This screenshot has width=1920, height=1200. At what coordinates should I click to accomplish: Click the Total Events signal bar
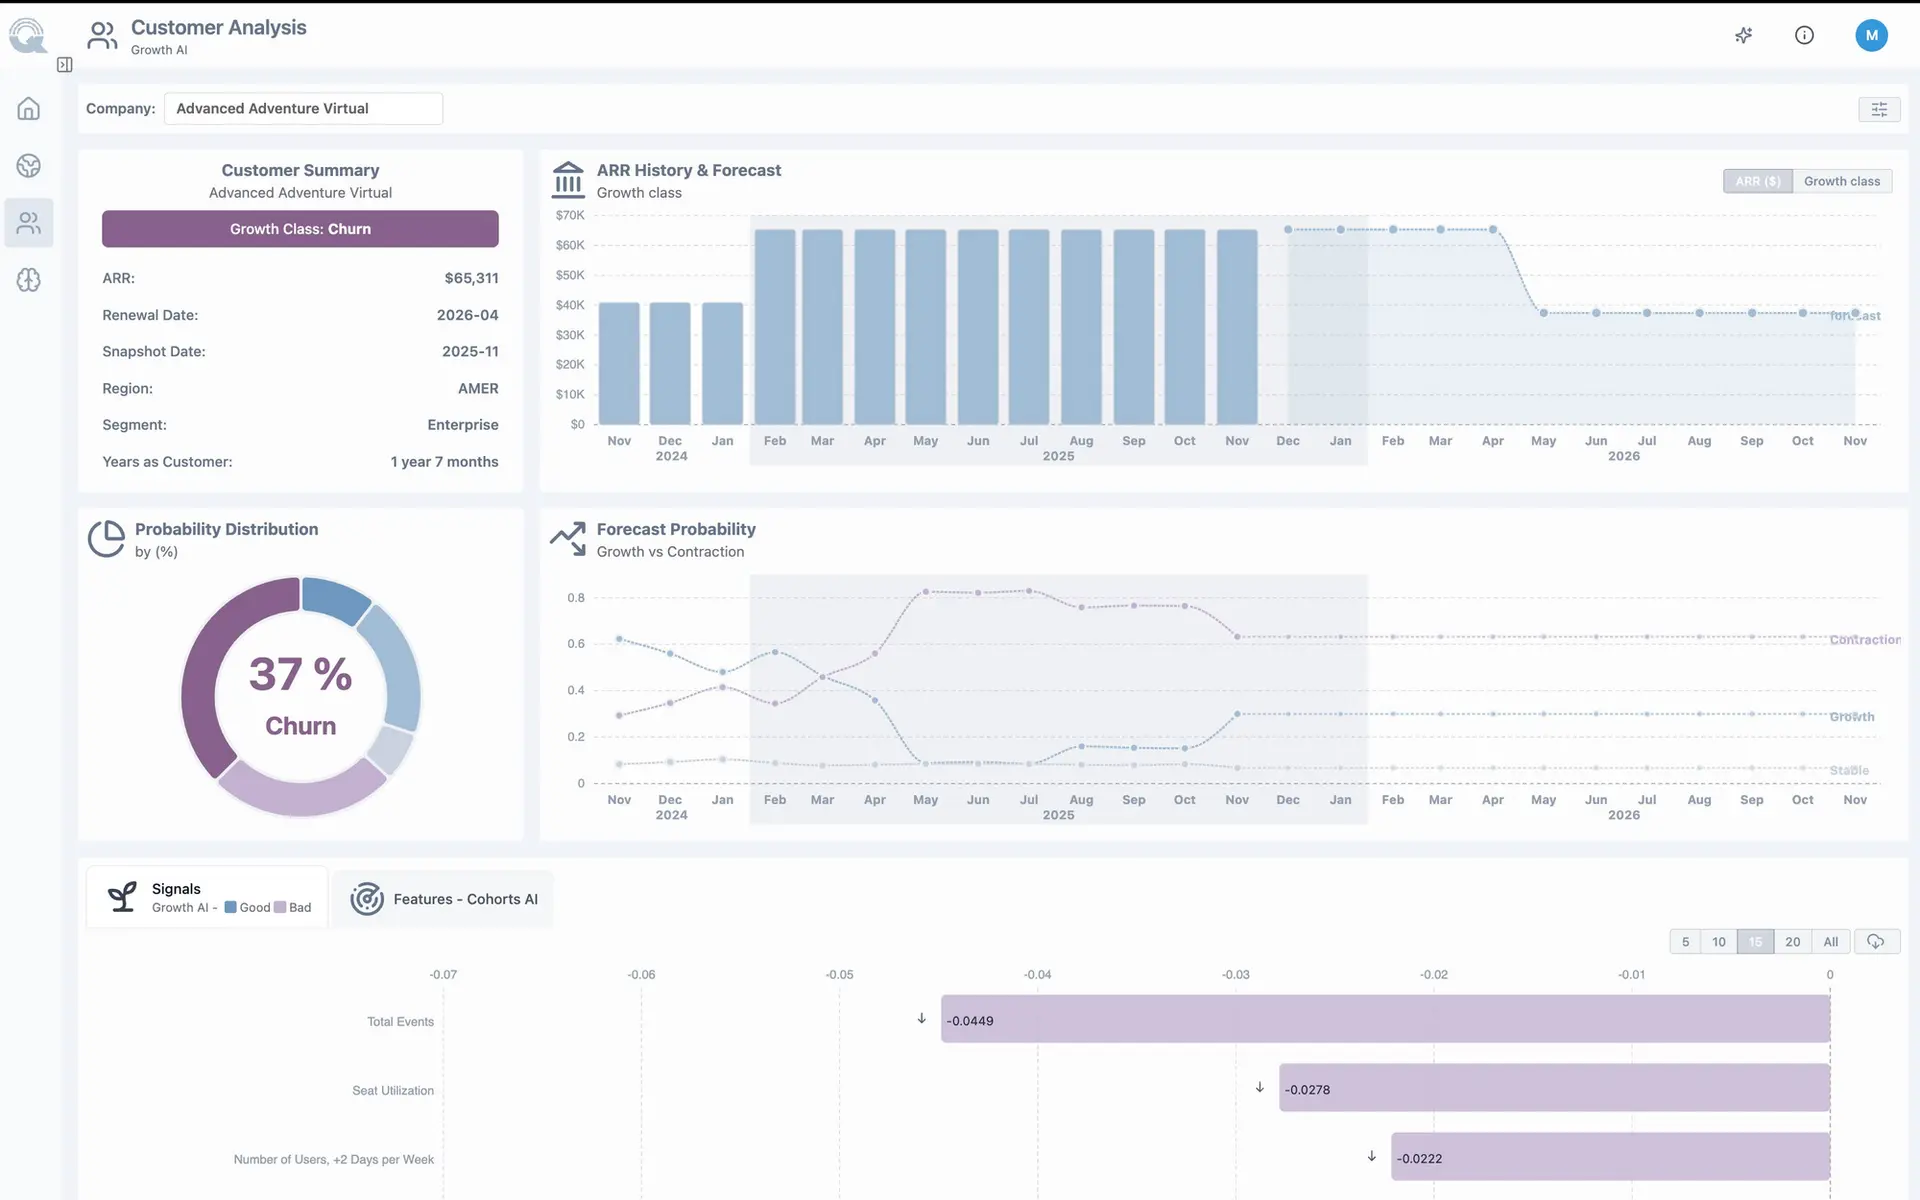(x=1385, y=1019)
